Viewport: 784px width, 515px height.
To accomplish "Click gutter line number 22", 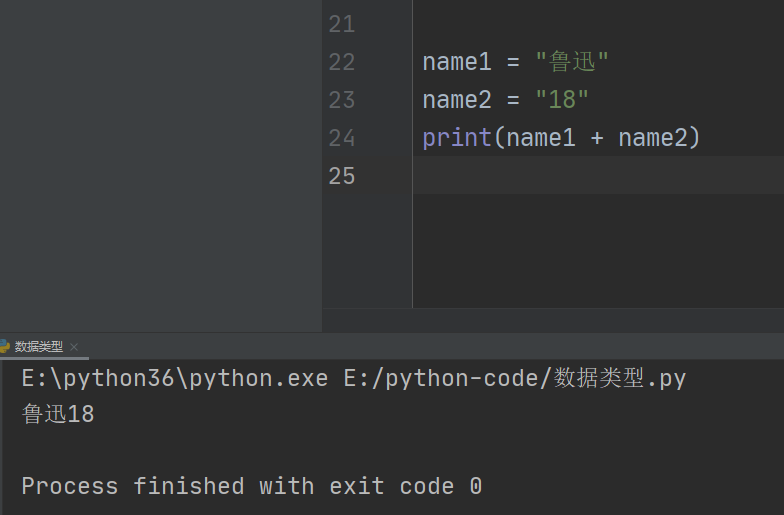I will pyautogui.click(x=342, y=62).
